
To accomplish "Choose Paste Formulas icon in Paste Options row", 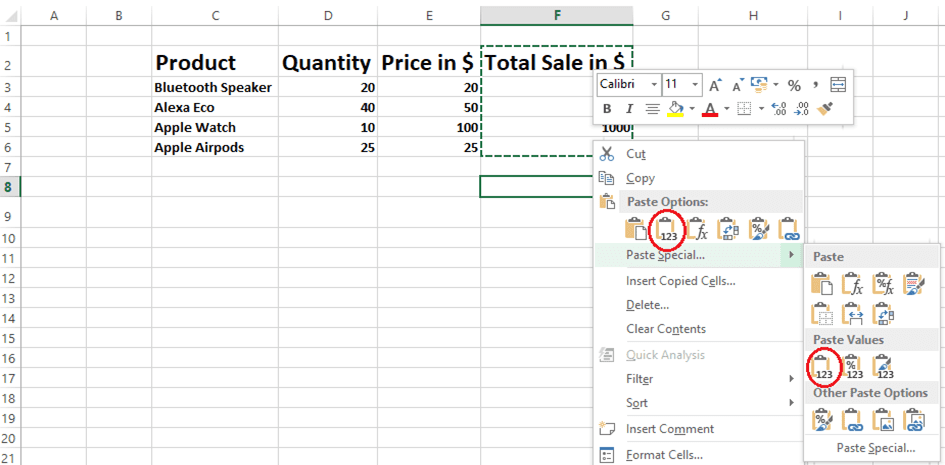I will point(698,229).
